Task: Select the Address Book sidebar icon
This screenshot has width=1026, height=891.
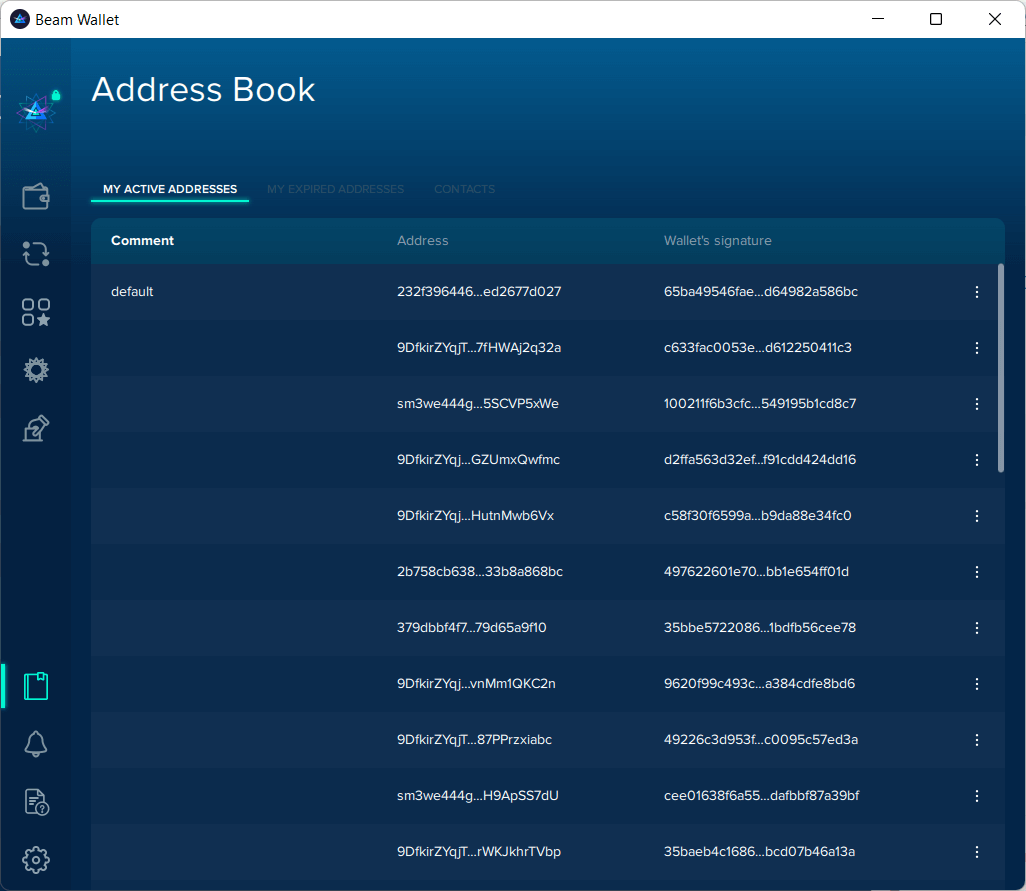Action: coord(36,686)
